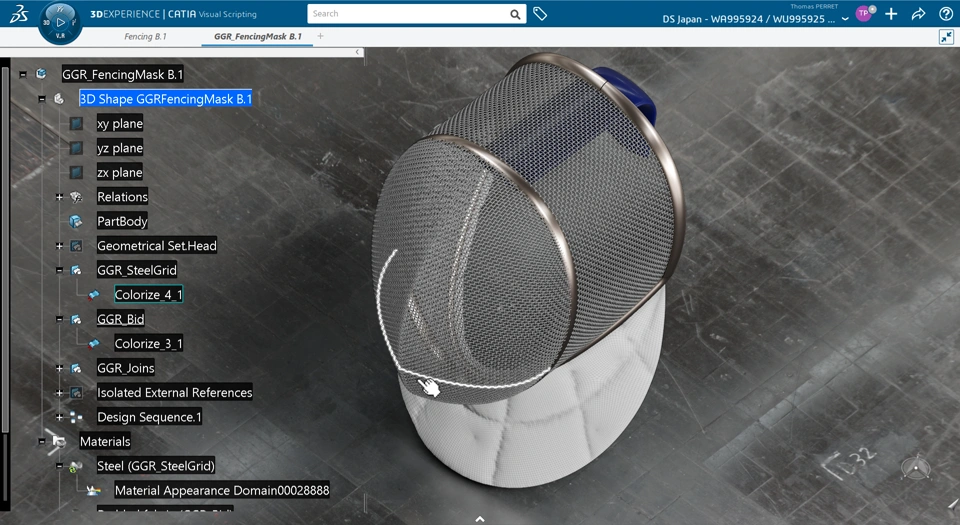Click the robot view compass at bottom right
Screen dimensions: 960x525
[916, 469]
